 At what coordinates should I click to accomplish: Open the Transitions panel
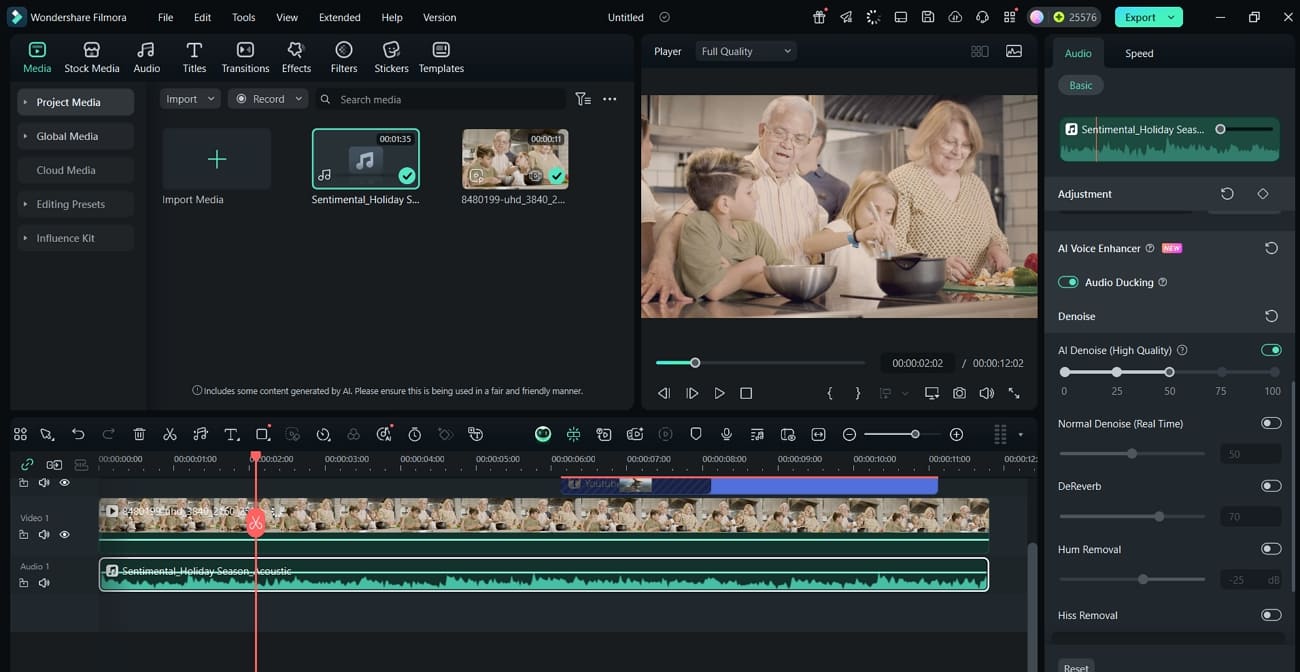(245, 58)
